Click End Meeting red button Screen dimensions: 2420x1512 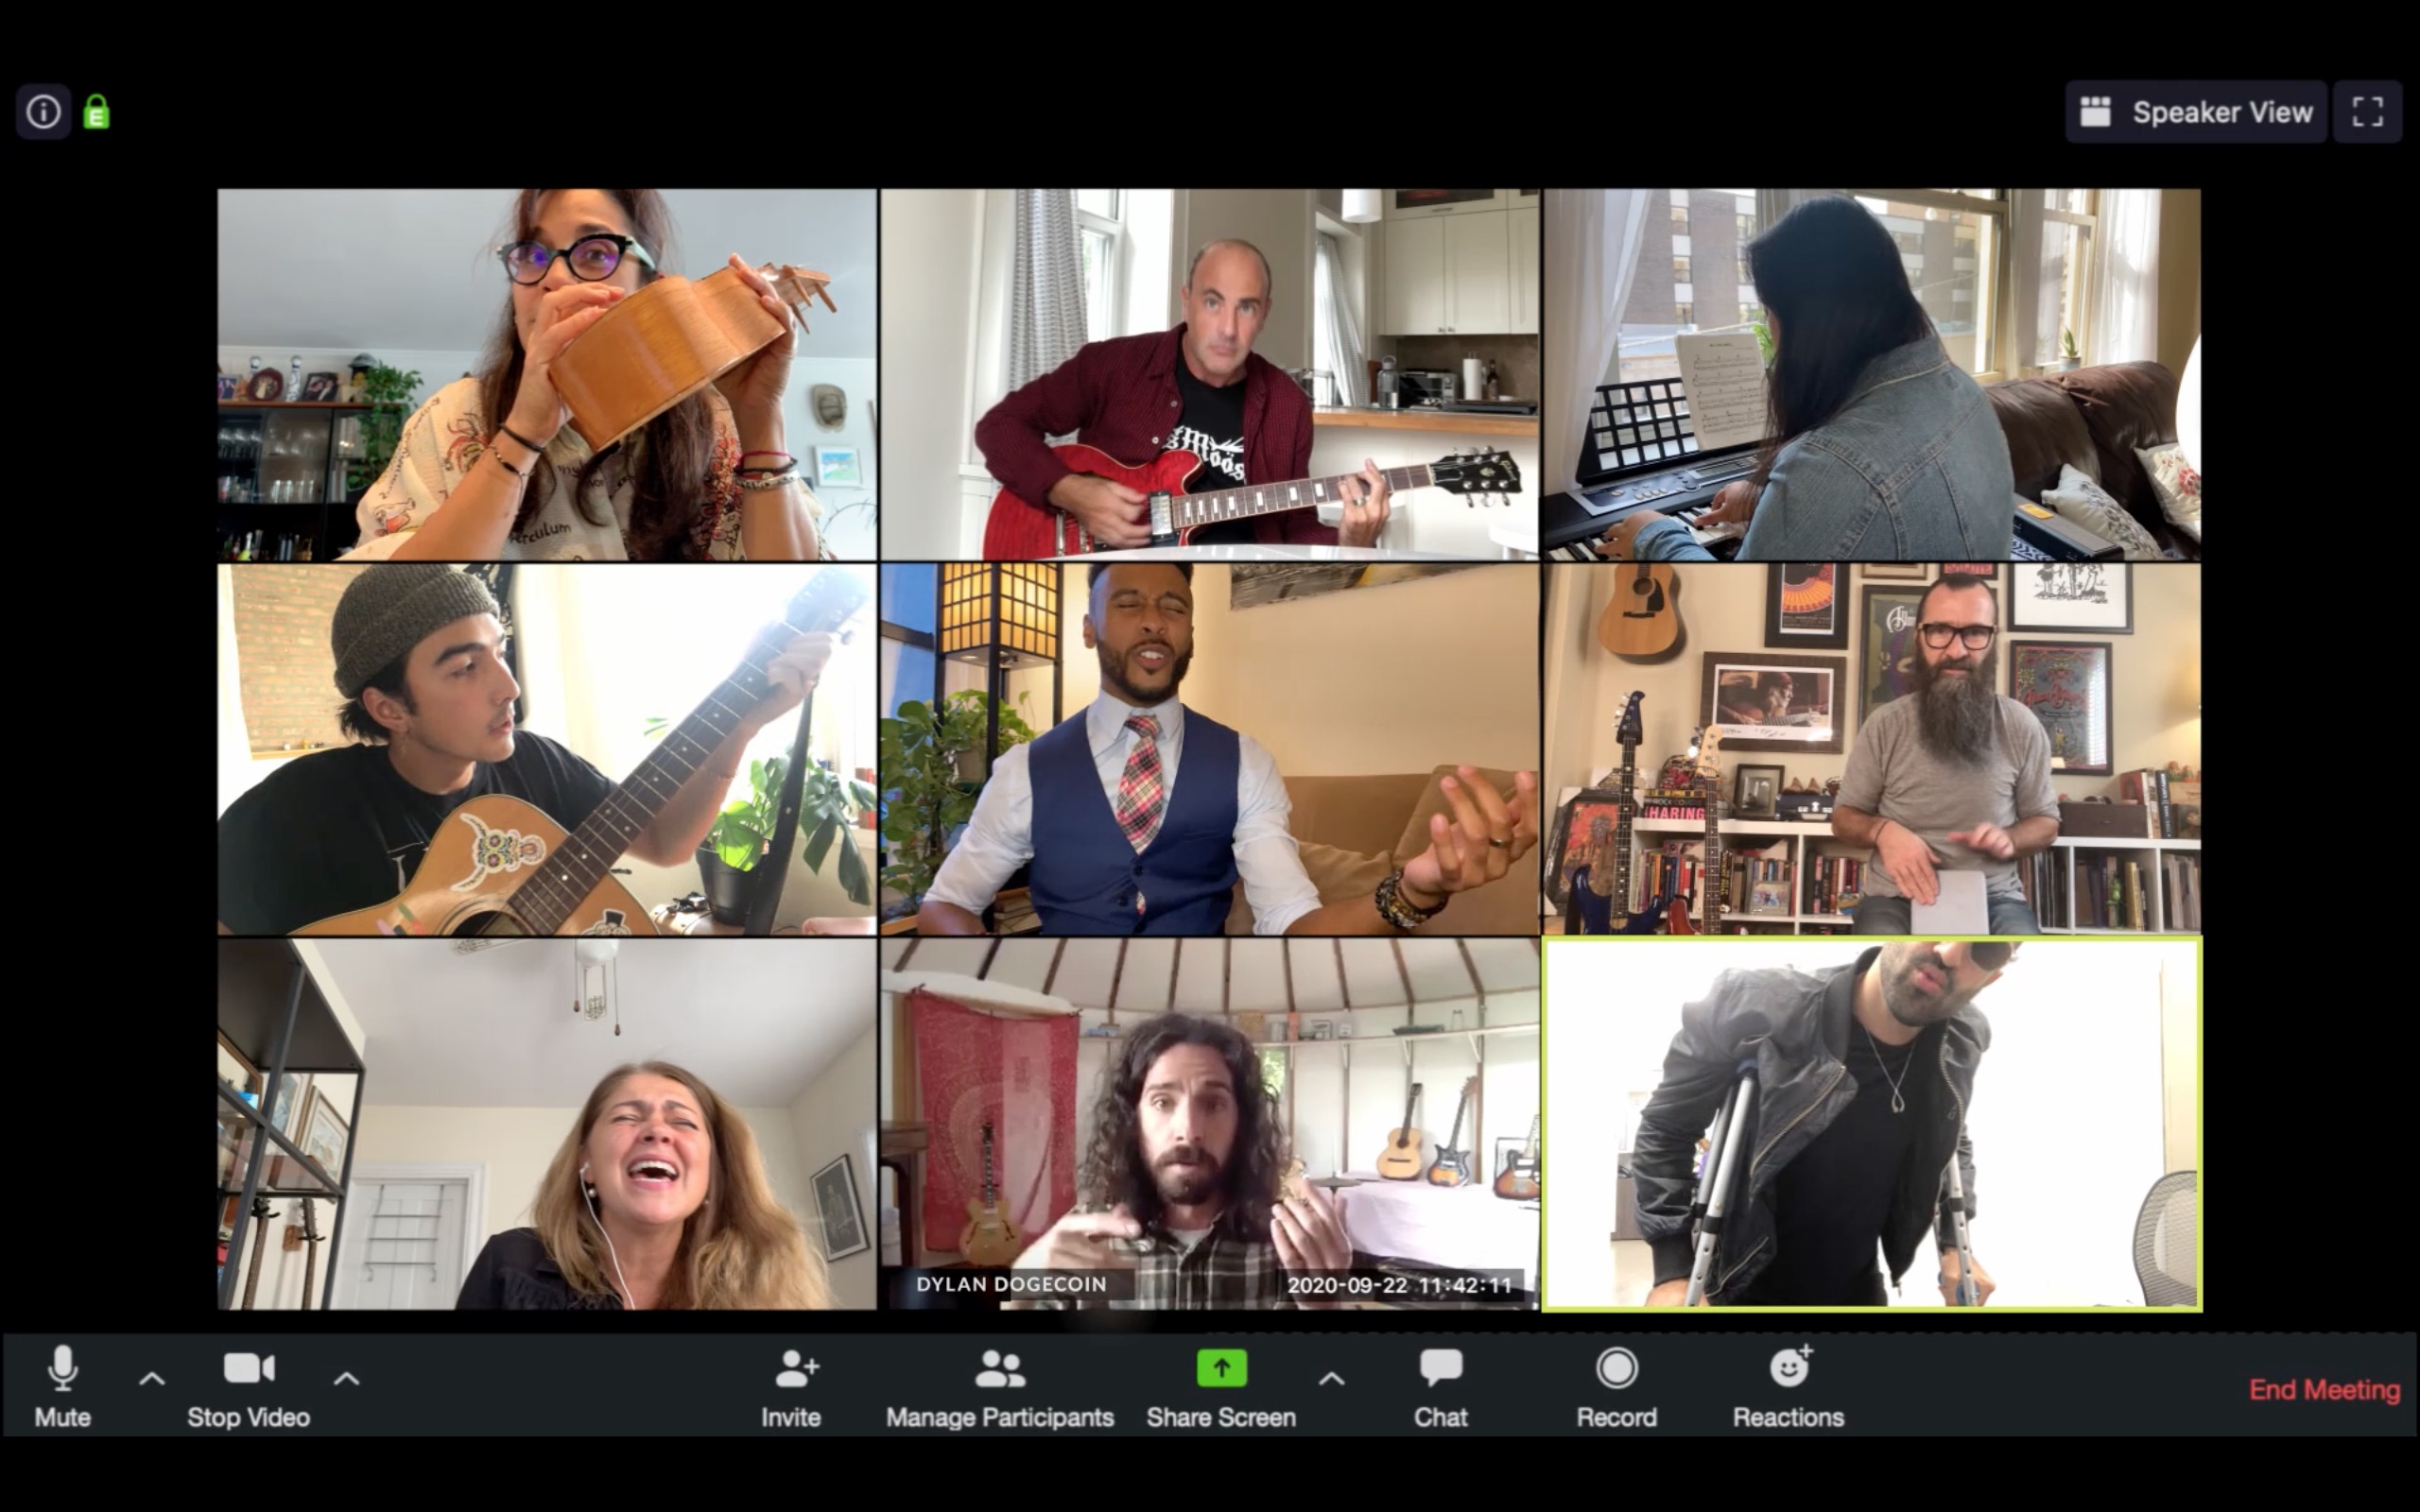tap(2325, 1390)
